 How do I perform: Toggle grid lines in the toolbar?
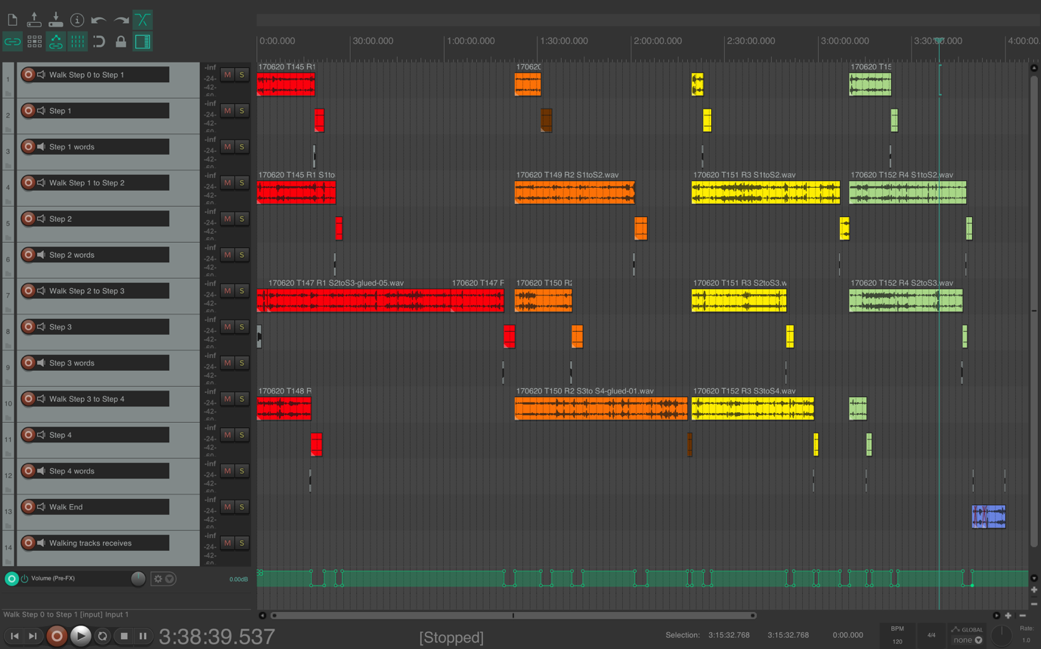[77, 42]
